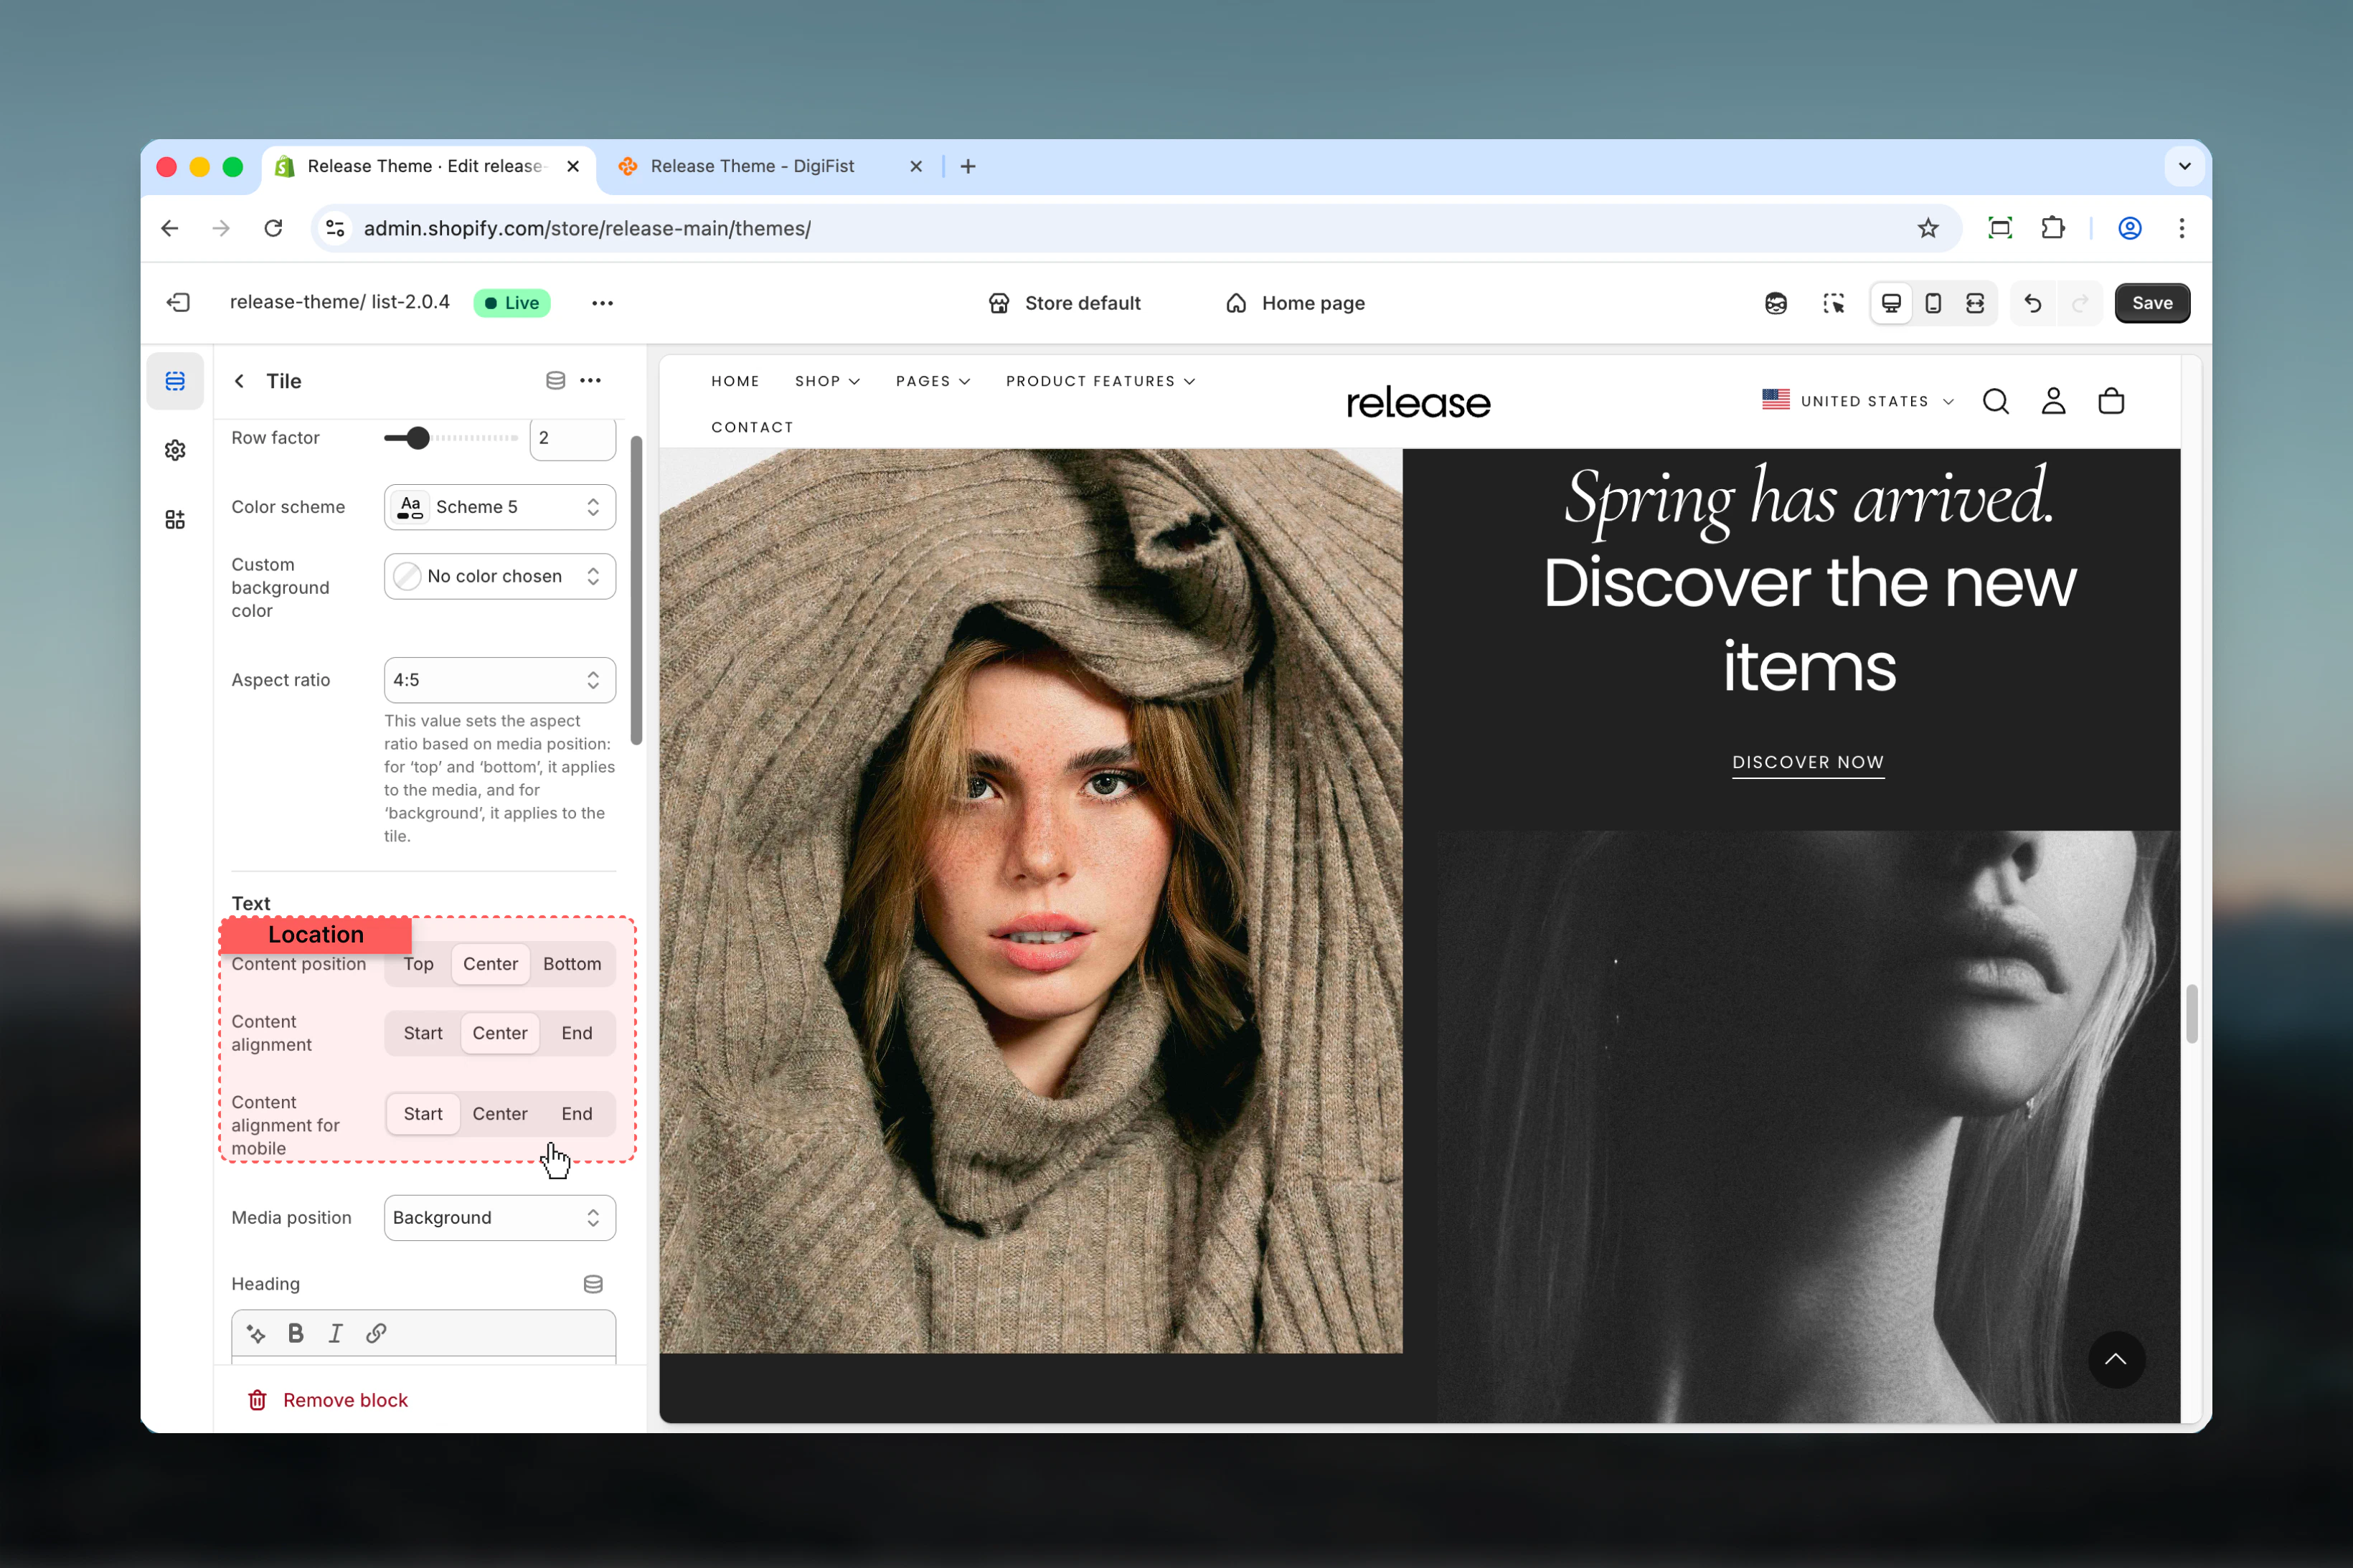Click the dynamic source icon beside Tile
This screenshot has width=2353, height=1568.
point(555,381)
